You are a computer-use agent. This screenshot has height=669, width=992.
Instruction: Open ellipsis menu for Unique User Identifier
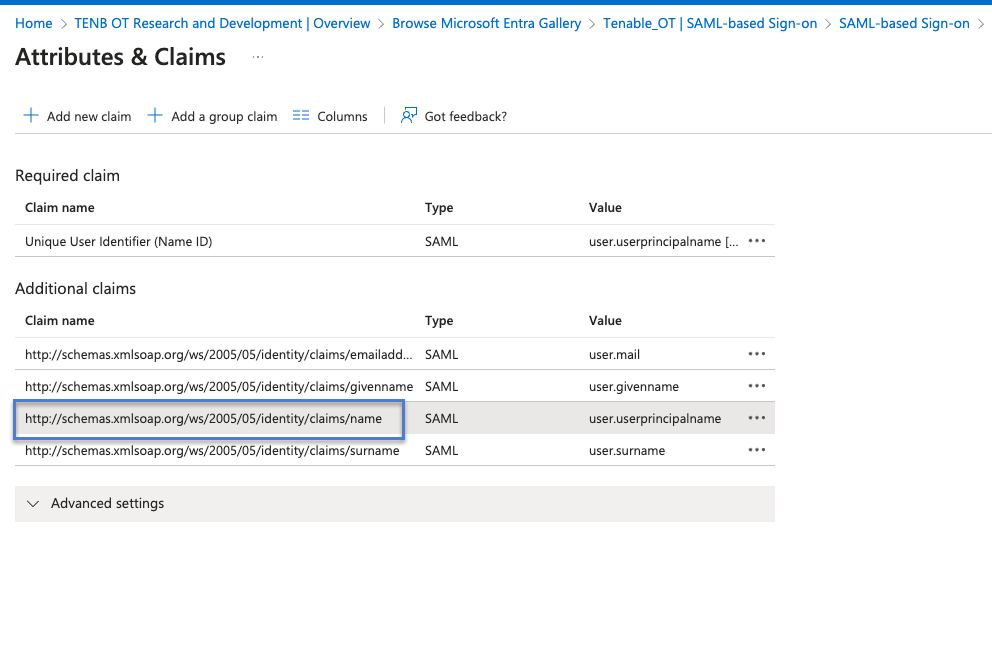(757, 241)
